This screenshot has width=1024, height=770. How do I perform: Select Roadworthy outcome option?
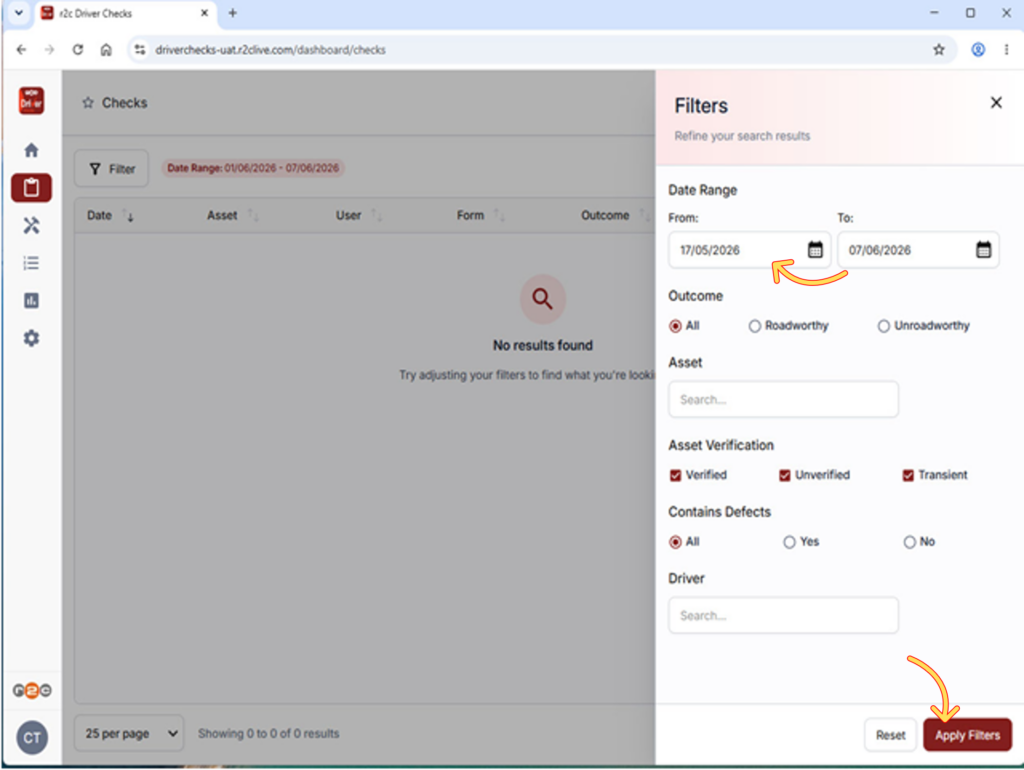pyautogui.click(x=754, y=326)
